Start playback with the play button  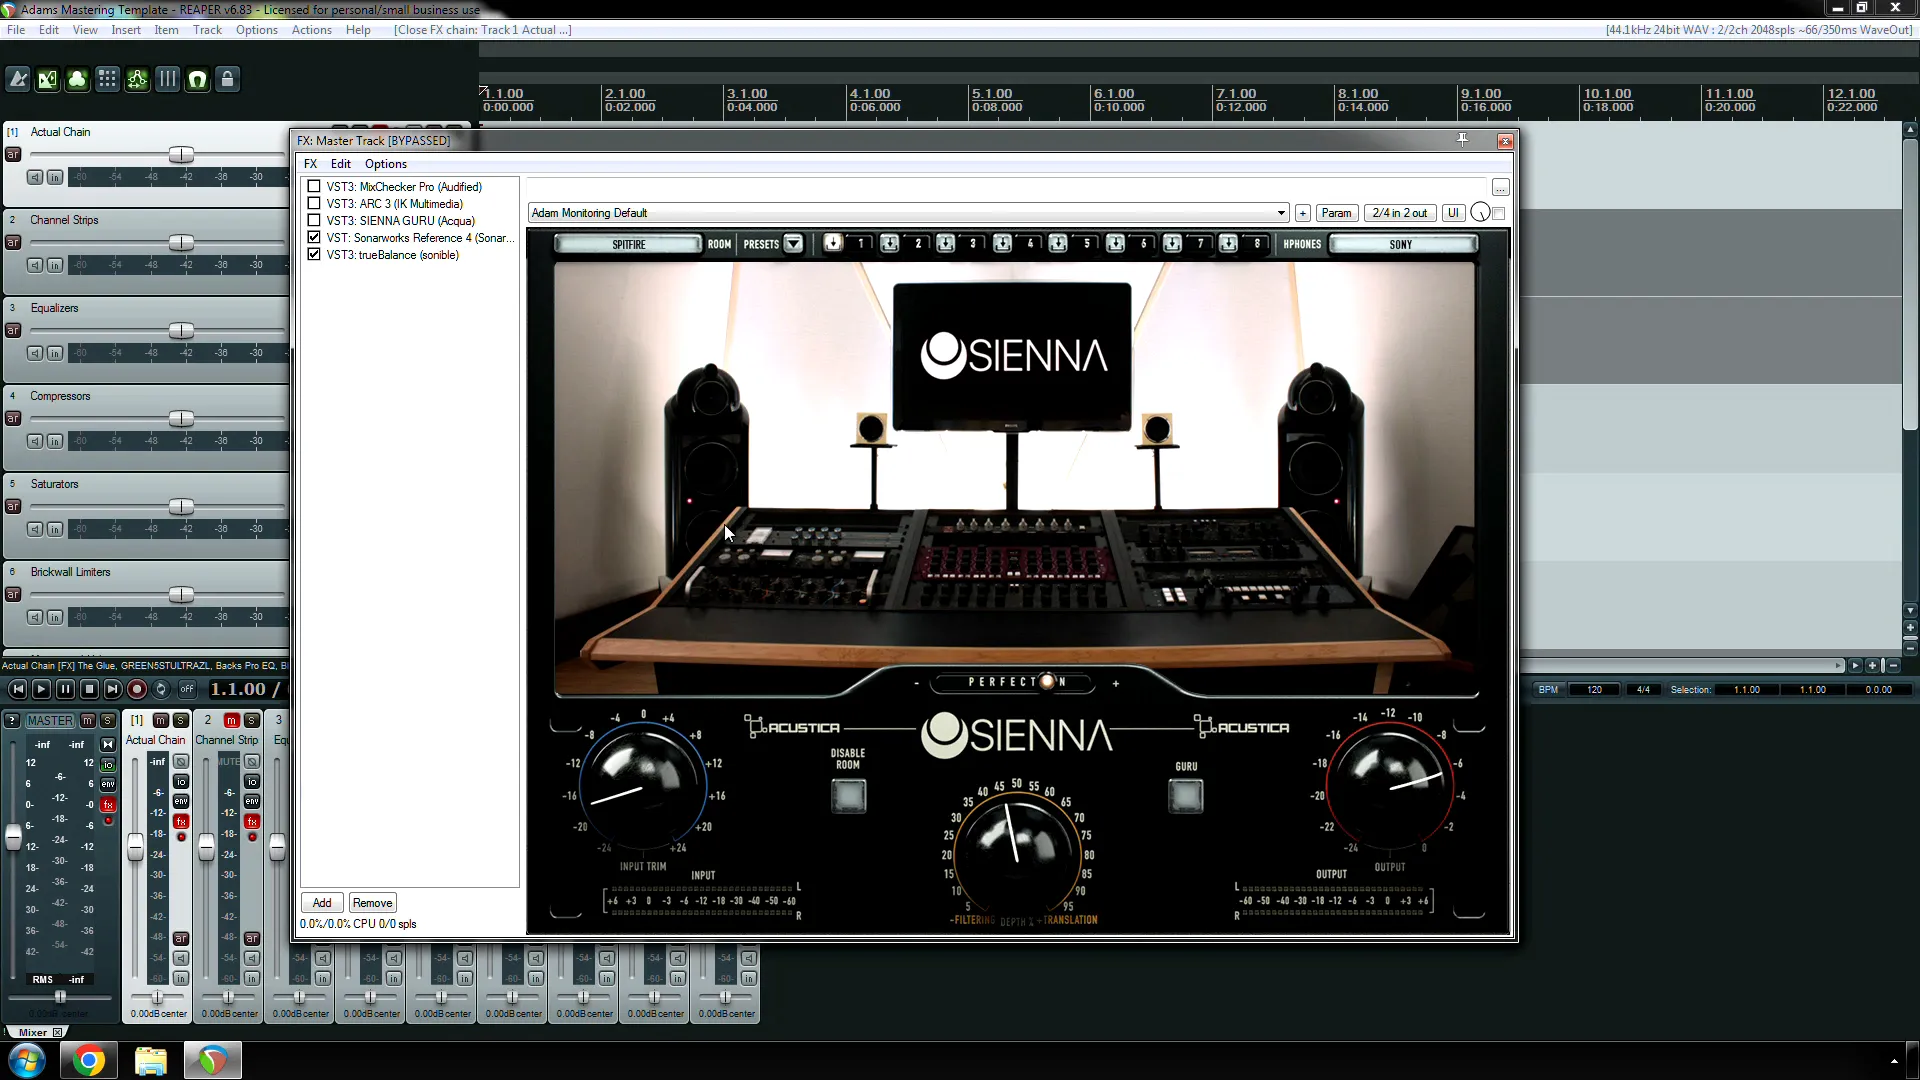coord(41,689)
